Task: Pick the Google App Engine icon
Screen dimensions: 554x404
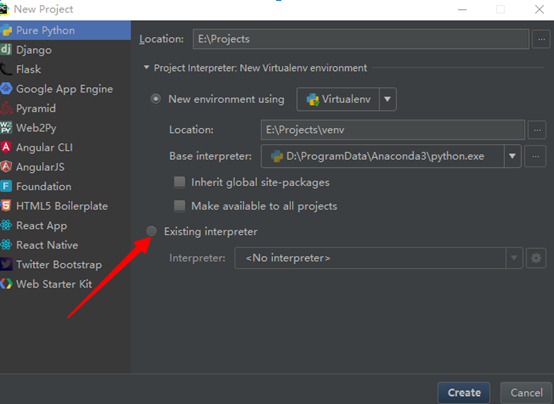Action: coord(6,88)
